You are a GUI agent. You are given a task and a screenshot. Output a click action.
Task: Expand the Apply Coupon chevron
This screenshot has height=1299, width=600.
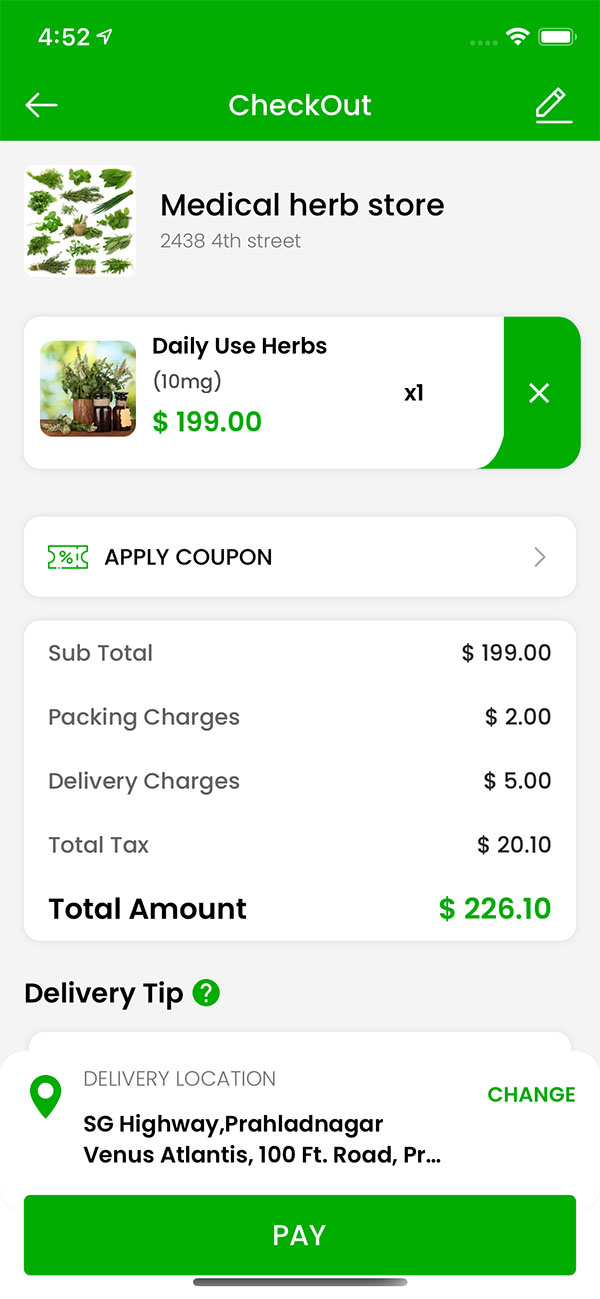540,557
